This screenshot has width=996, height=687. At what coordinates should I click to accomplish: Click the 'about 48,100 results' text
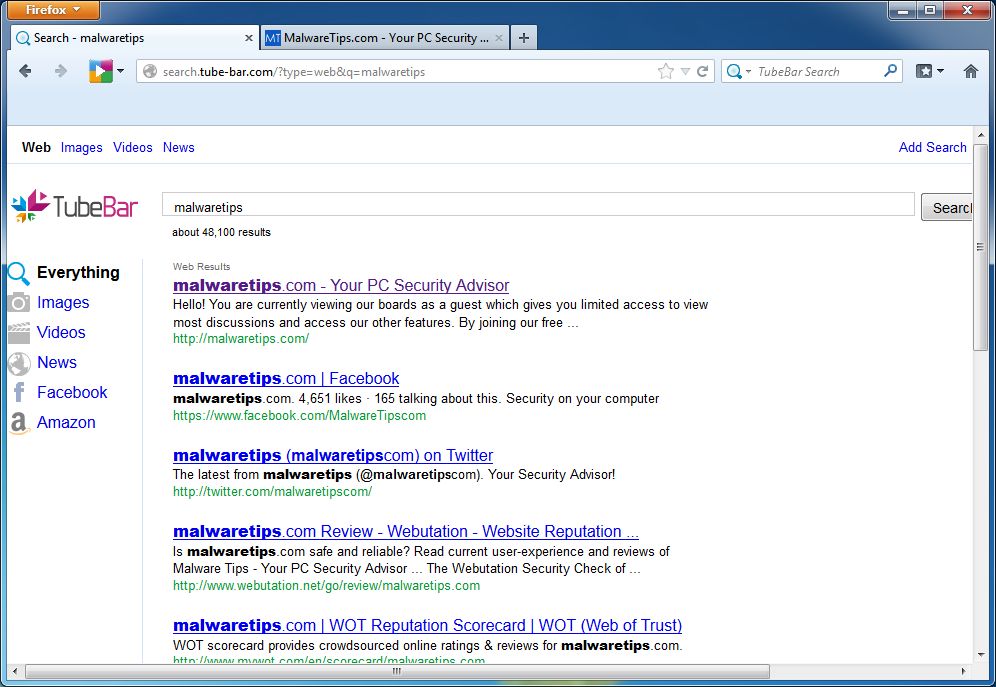point(221,232)
